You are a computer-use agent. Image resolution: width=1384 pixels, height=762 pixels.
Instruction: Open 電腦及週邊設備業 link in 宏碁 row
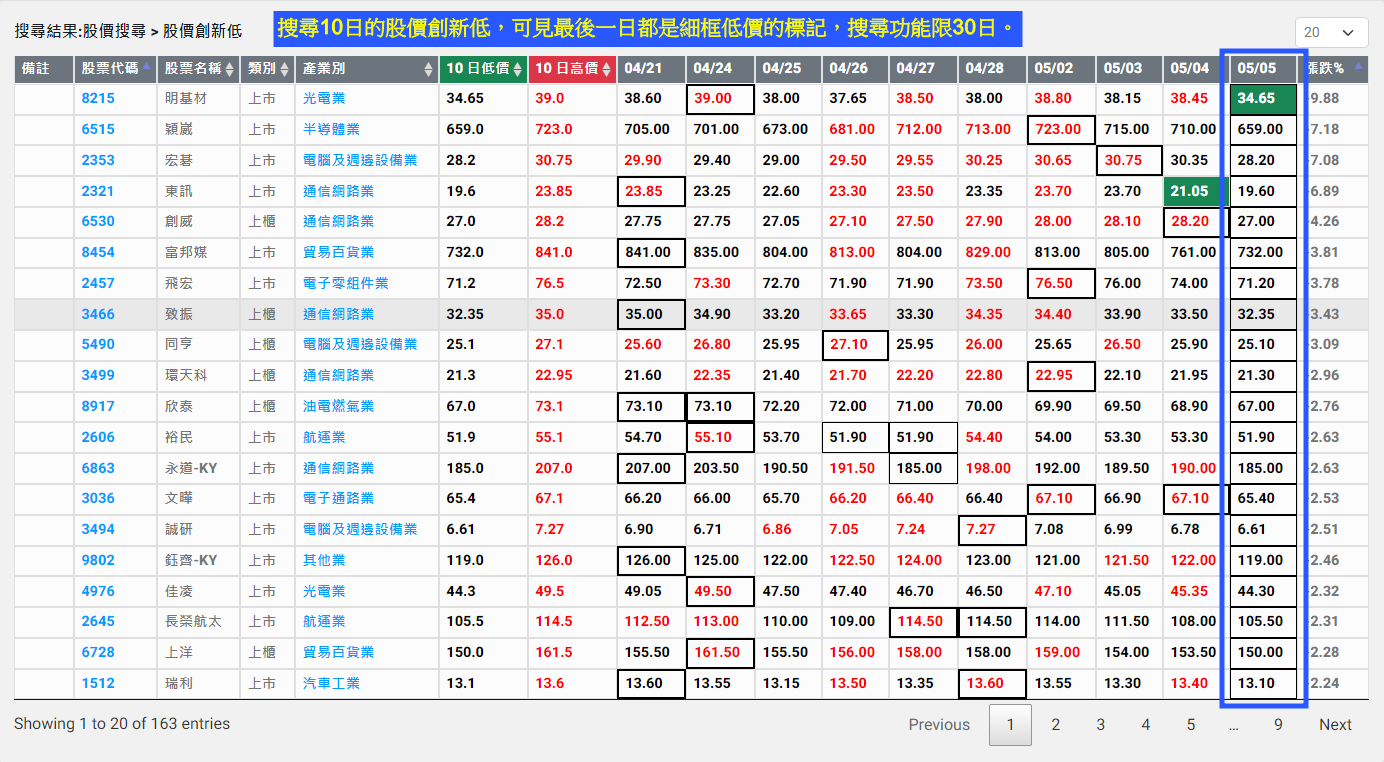360,160
